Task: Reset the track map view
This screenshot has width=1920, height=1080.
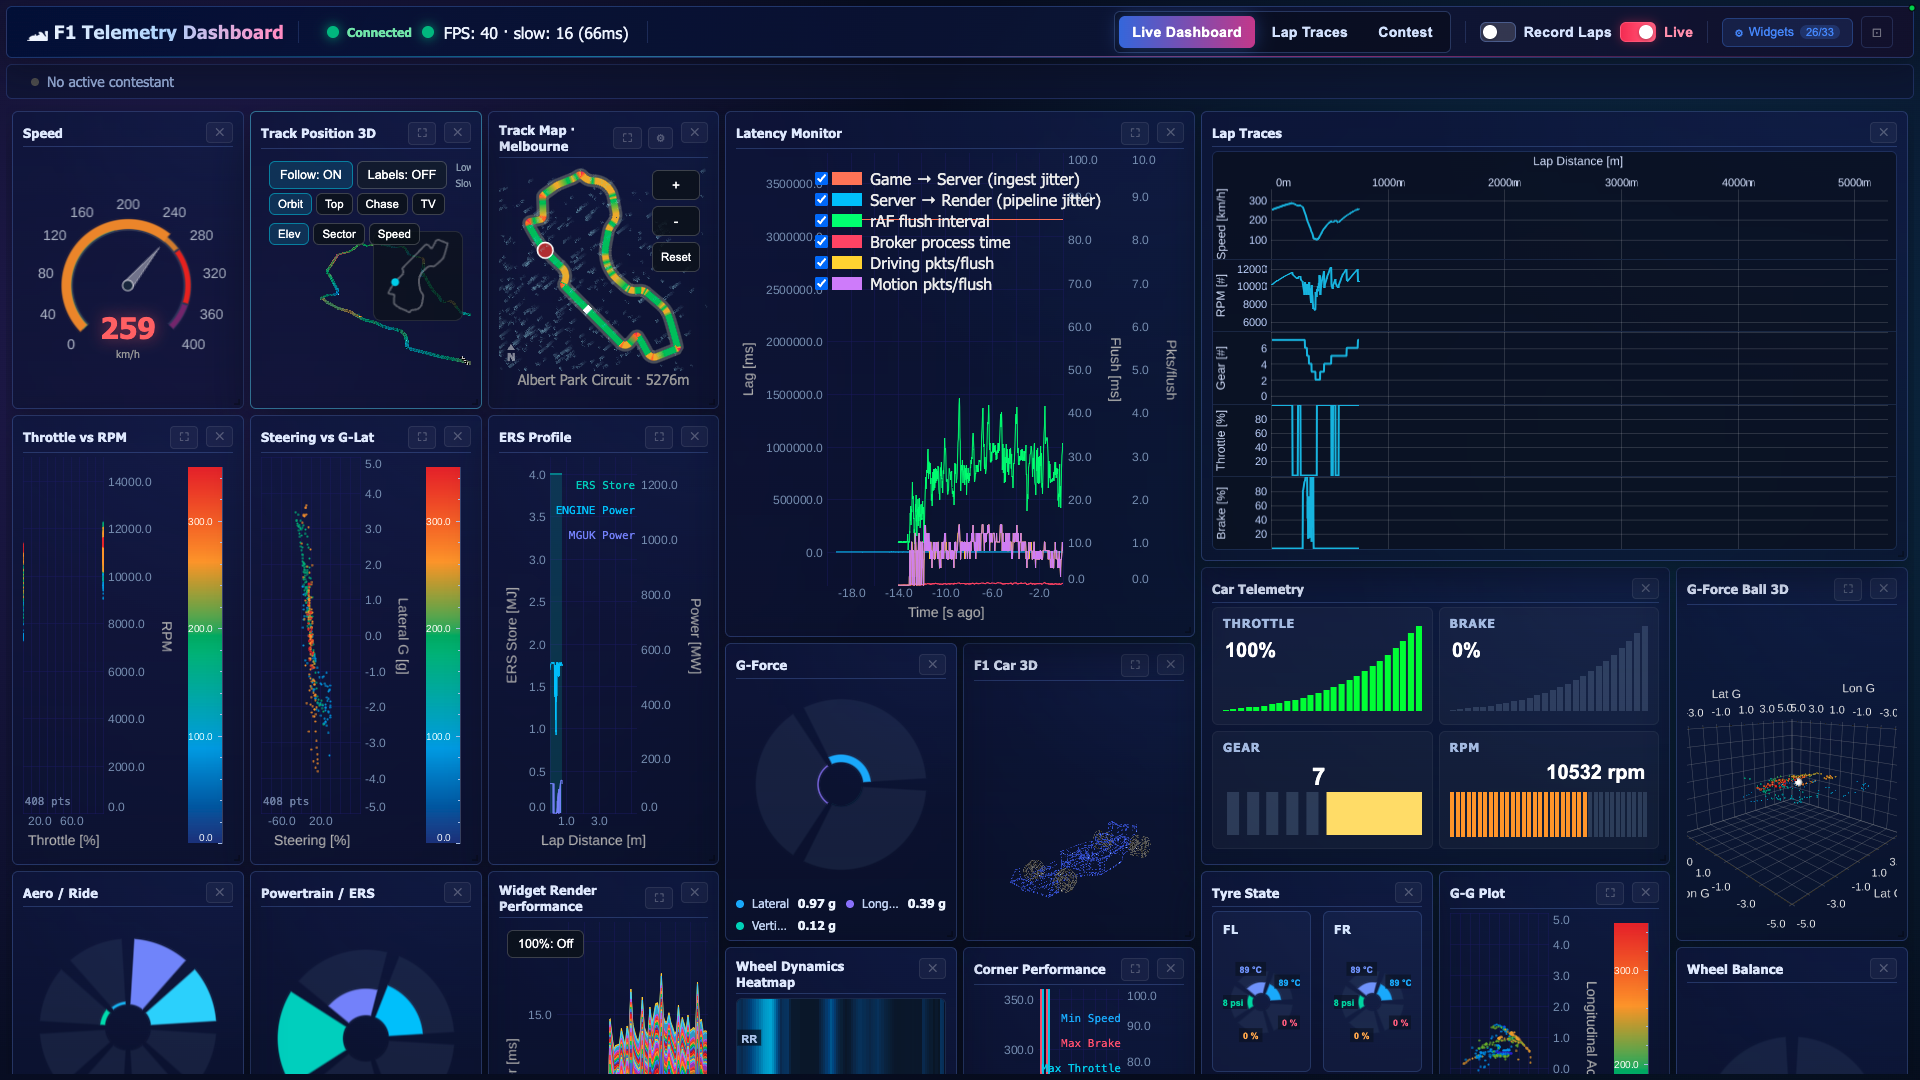Action: tap(676, 257)
